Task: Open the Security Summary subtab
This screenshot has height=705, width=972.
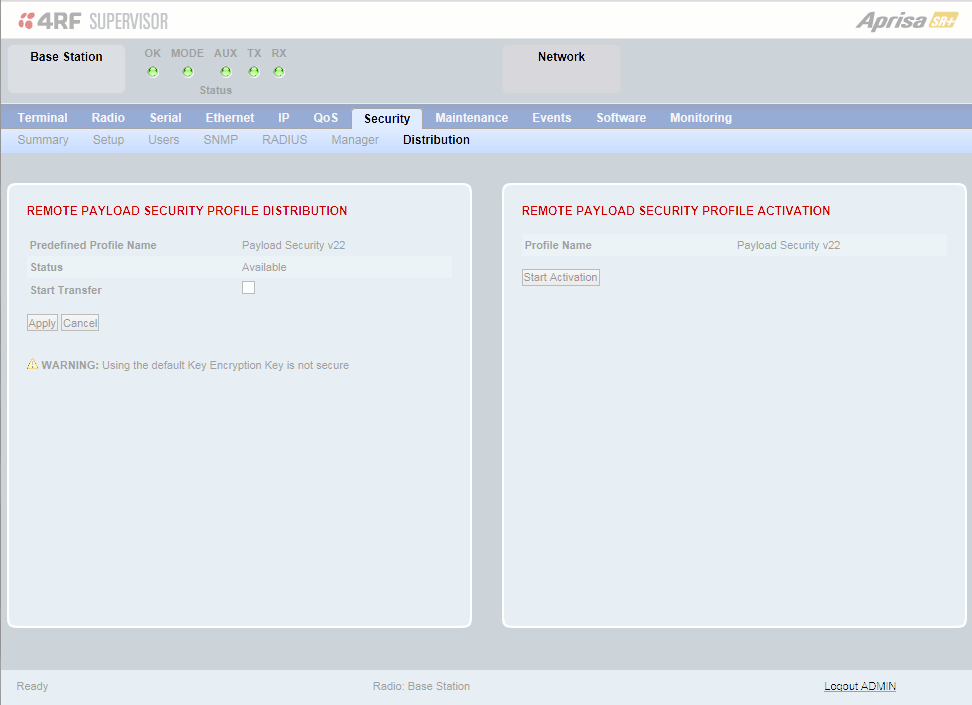Action: point(43,140)
